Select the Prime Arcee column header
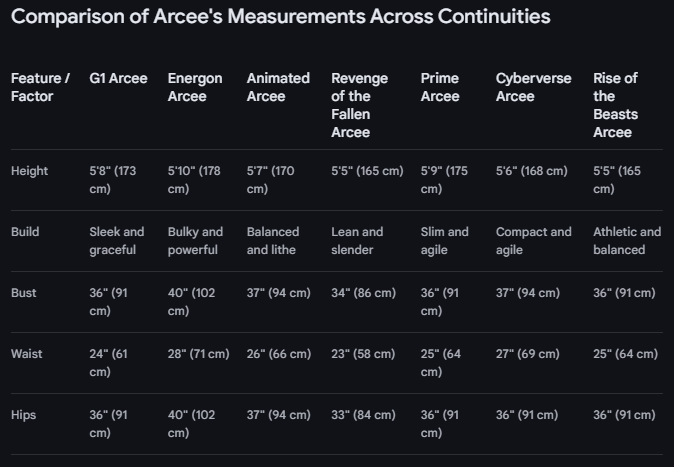 (x=440, y=87)
